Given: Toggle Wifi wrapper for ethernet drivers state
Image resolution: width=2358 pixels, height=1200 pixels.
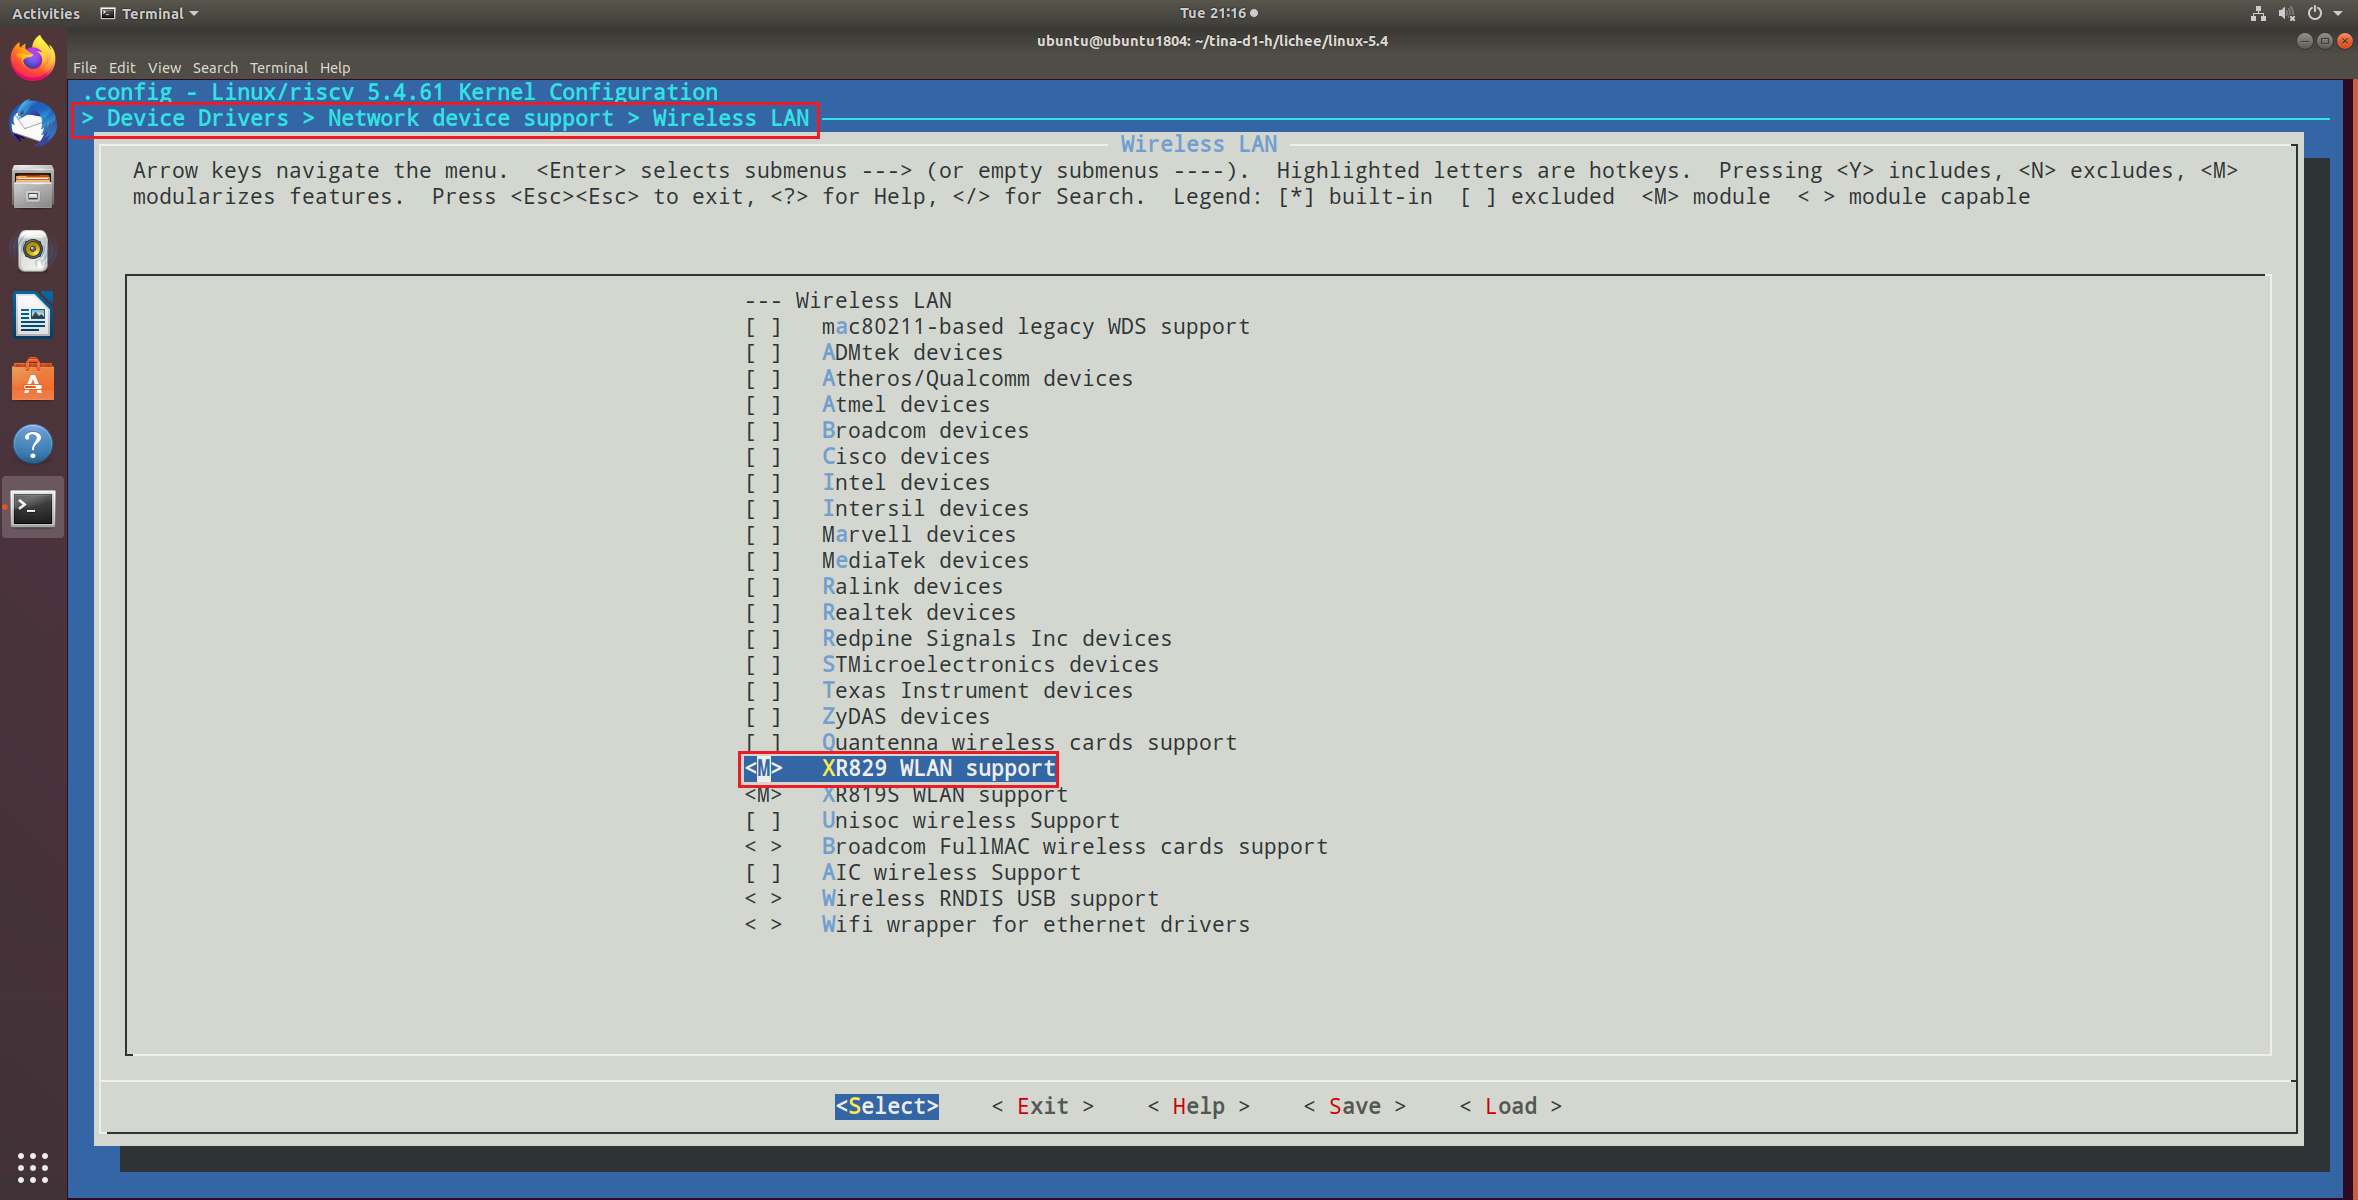Looking at the screenshot, I should [763, 925].
